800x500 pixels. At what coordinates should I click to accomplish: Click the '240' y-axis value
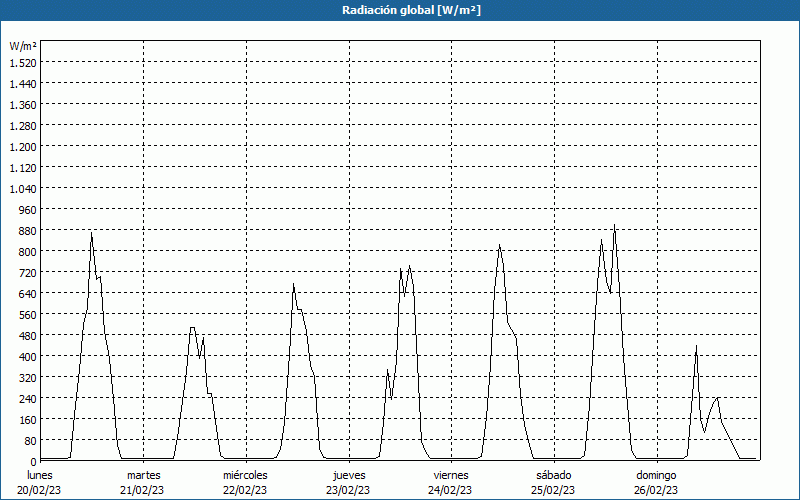pyautogui.click(x=28, y=399)
